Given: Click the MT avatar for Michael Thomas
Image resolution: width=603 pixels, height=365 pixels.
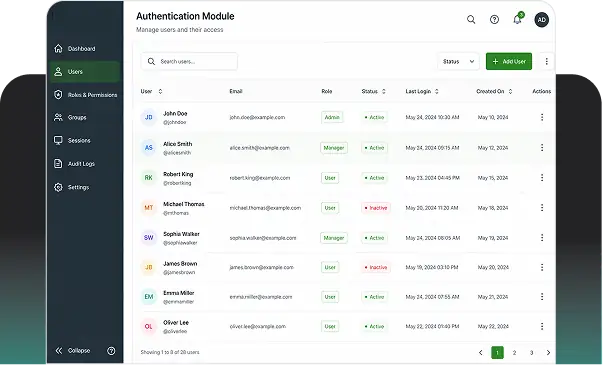Looking at the screenshot, I should point(148,208).
